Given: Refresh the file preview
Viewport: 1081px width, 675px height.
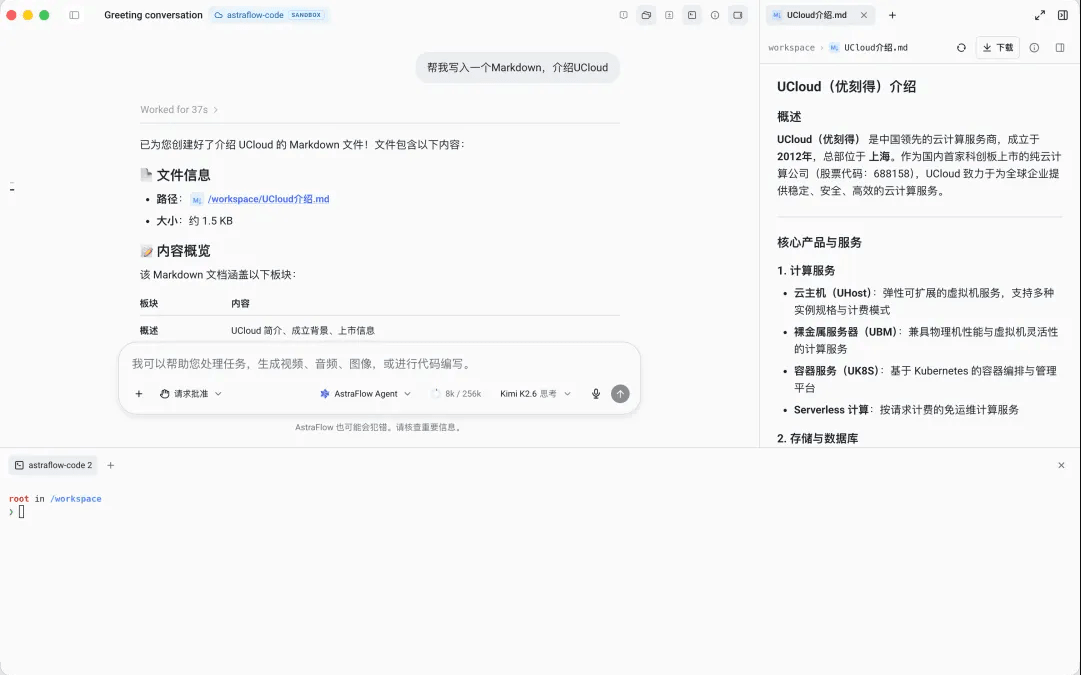Looking at the screenshot, I should (961, 48).
